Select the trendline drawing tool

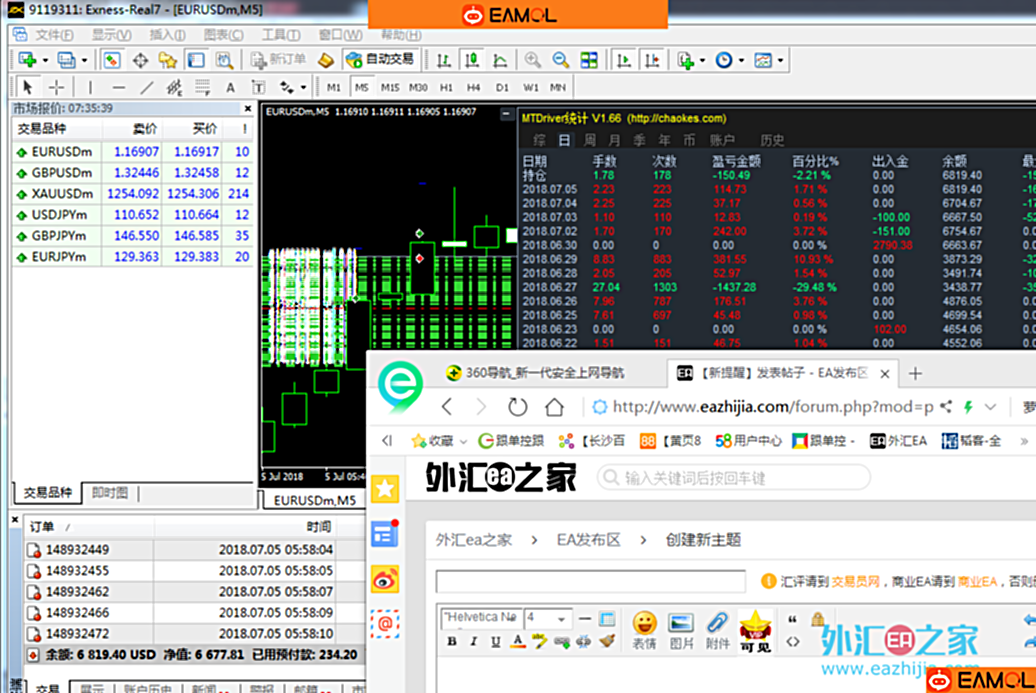tap(147, 87)
